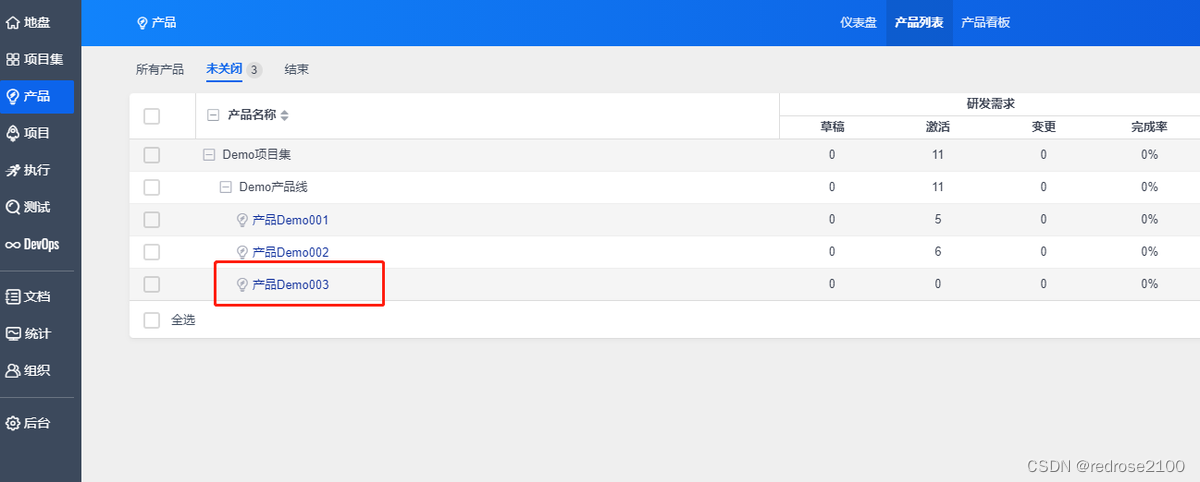Click the 激活 column header

pyautogui.click(x=938, y=127)
